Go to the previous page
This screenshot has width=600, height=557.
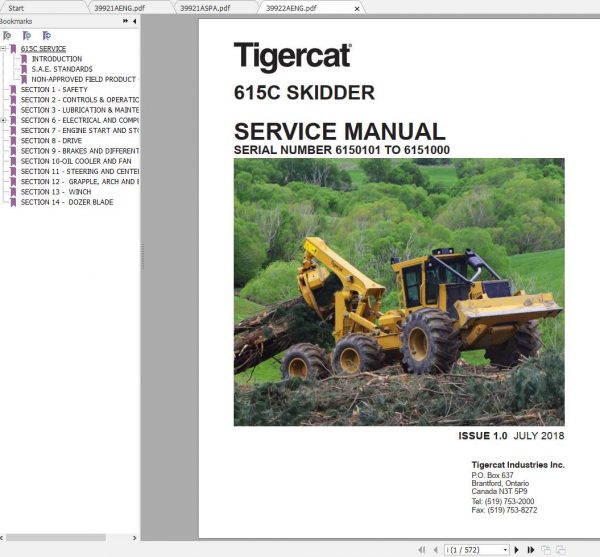tap(435, 550)
